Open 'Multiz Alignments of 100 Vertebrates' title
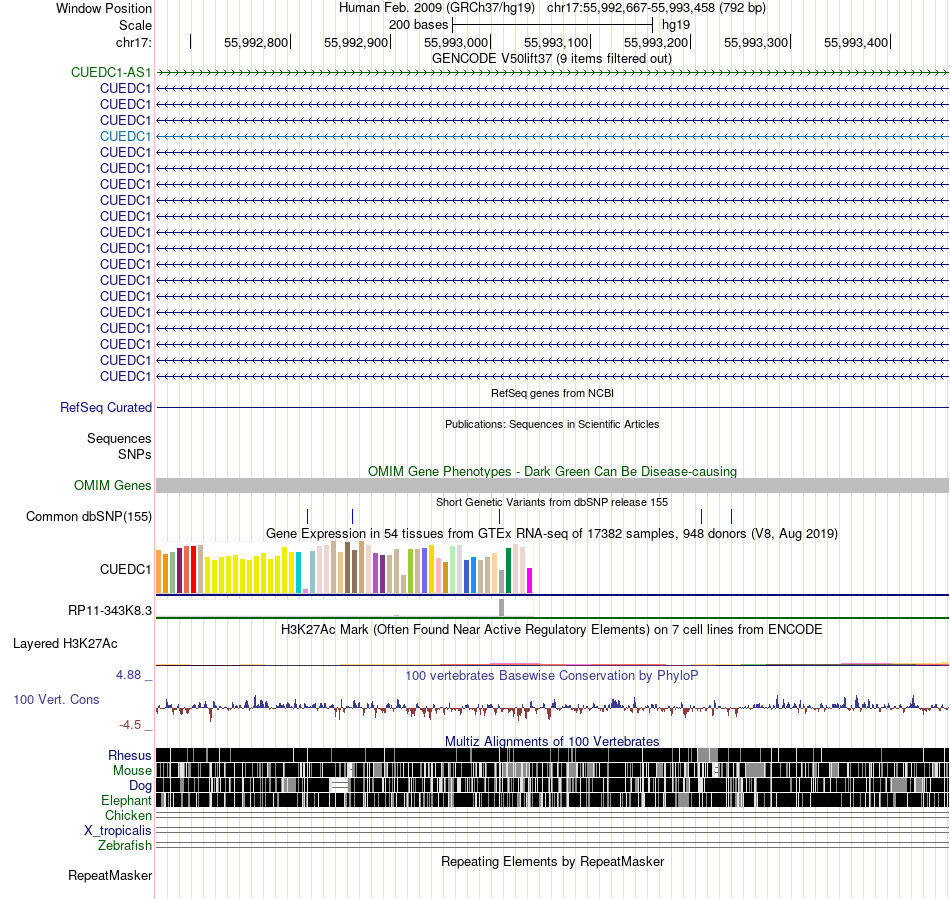 [552, 741]
